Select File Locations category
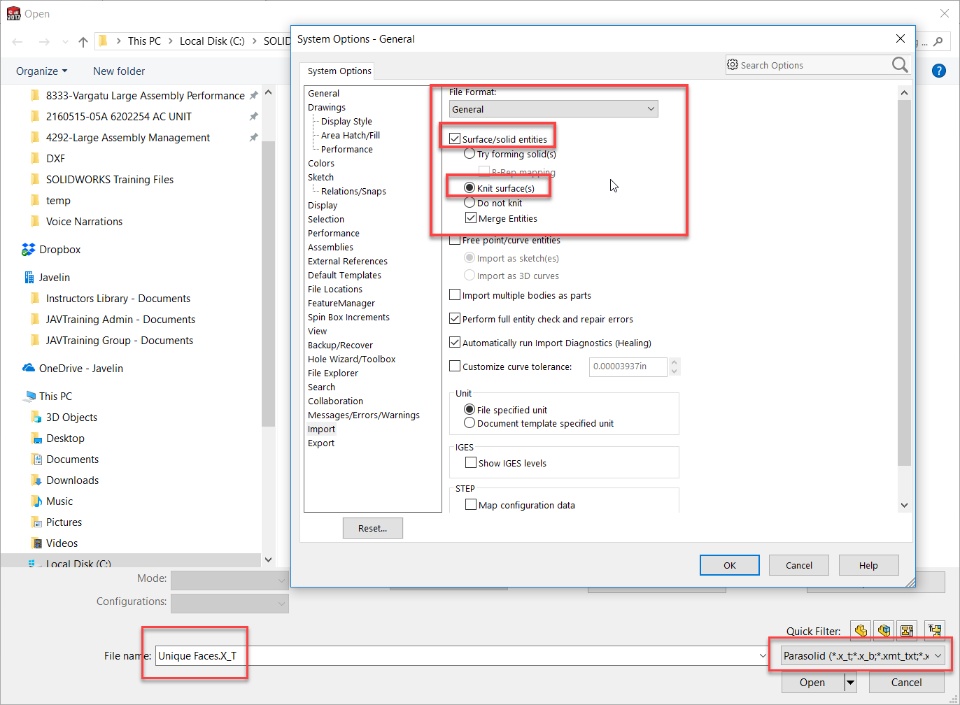This screenshot has height=705, width=960. pyautogui.click(x=335, y=289)
